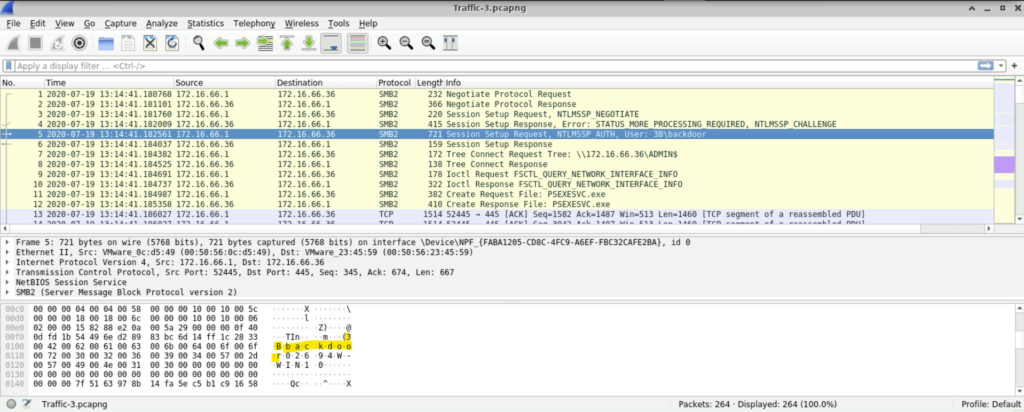Open the Analyze menu
The width and height of the screenshot is (1024, 412).
tap(162, 22)
